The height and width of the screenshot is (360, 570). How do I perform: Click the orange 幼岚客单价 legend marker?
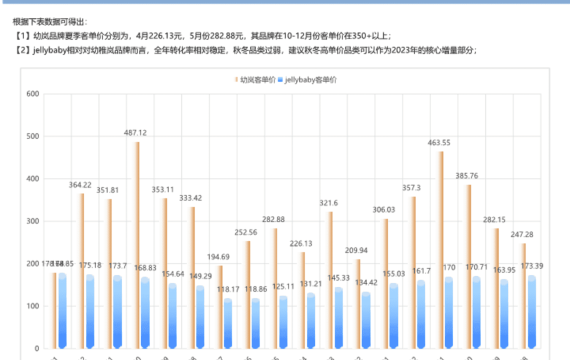click(236, 80)
